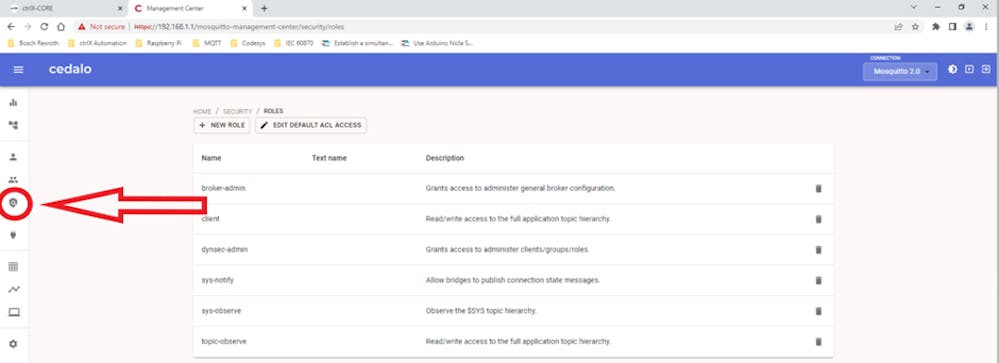Click the New Role button

(222, 125)
